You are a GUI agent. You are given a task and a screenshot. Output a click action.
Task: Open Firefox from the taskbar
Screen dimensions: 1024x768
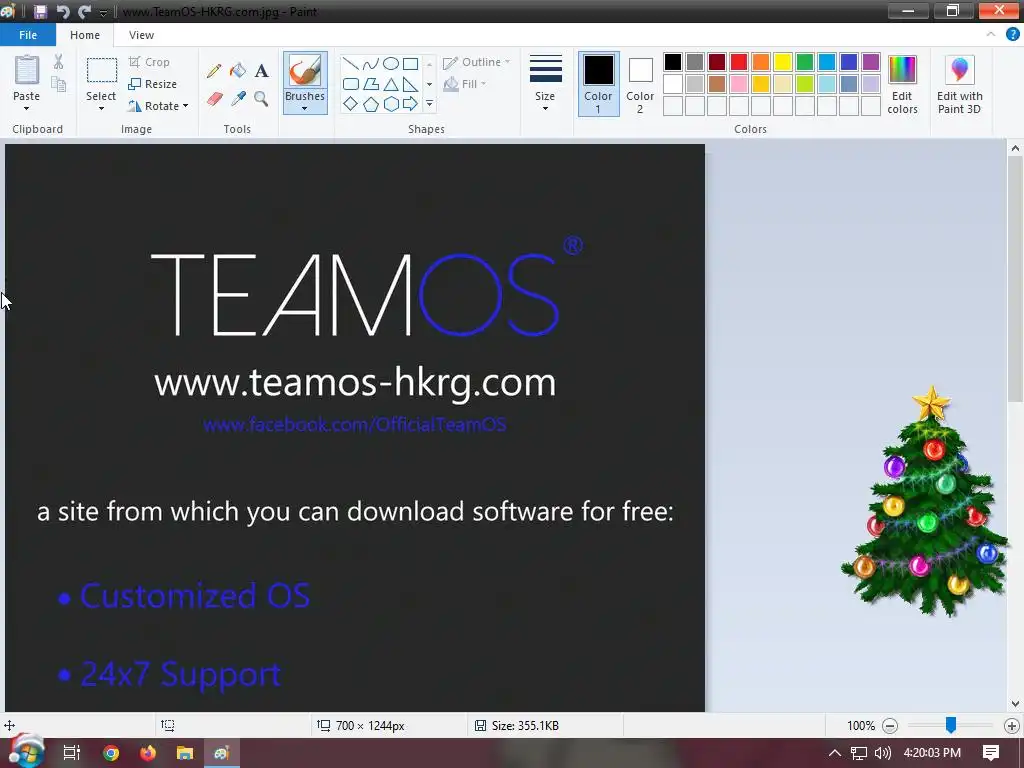(x=148, y=753)
